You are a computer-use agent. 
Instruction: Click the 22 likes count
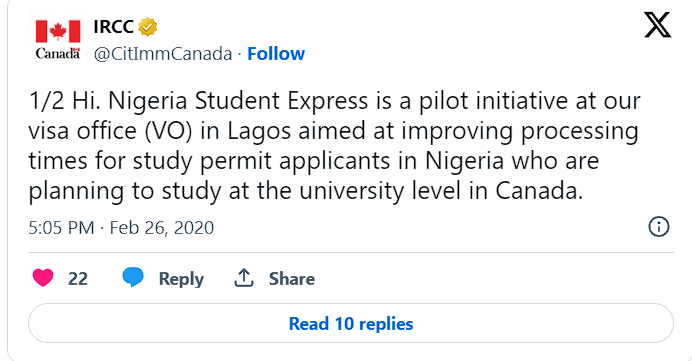tap(78, 279)
